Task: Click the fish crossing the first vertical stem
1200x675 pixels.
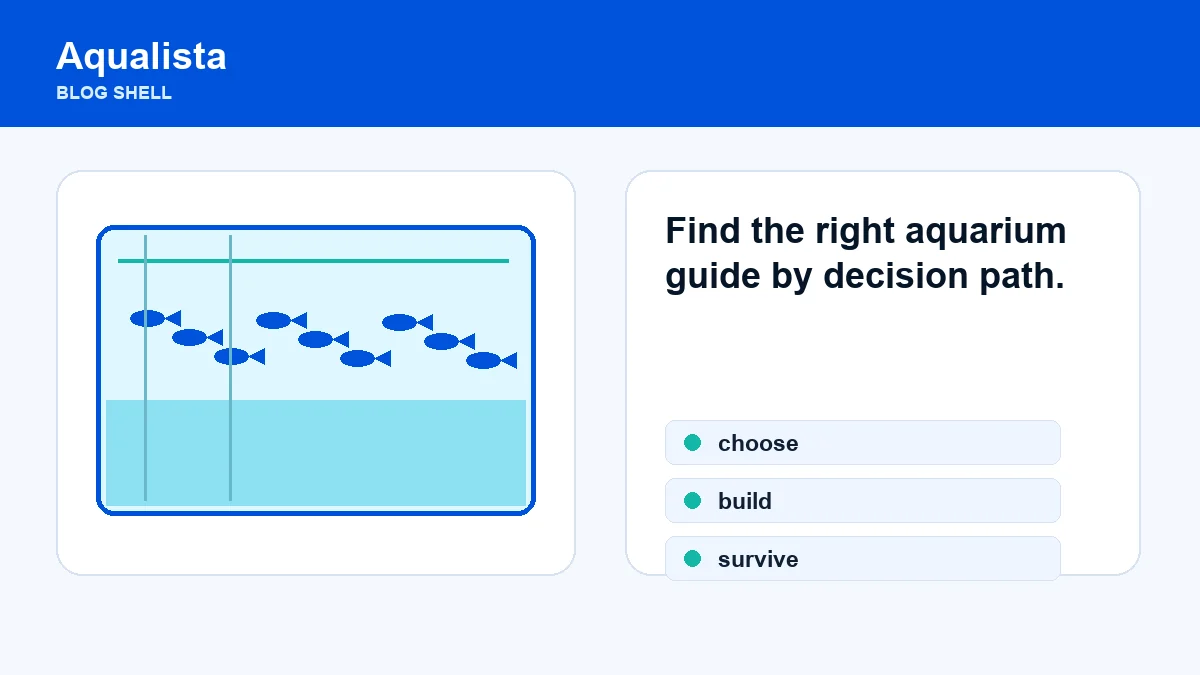Action: click(x=155, y=318)
